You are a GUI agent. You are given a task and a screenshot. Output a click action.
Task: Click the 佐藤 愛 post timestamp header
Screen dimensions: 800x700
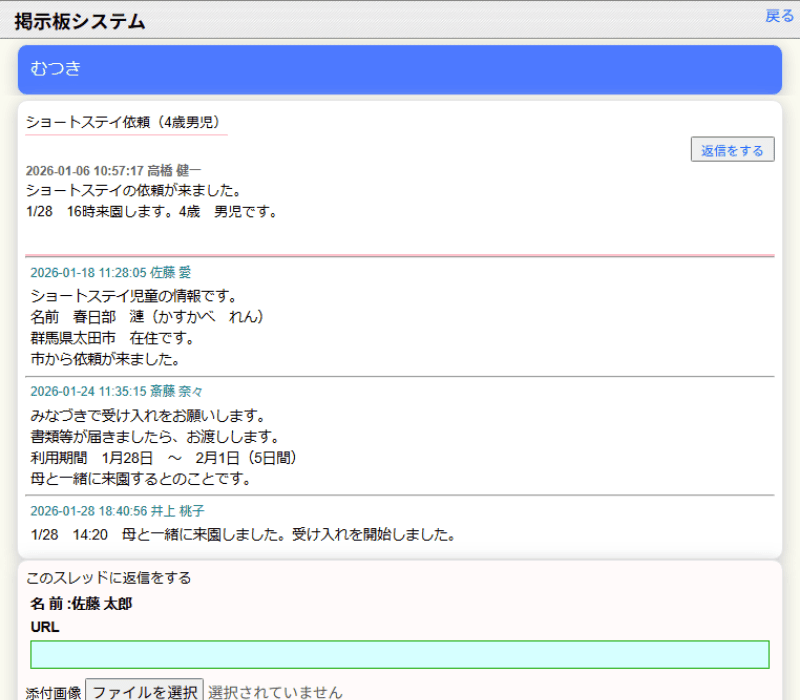[x=110, y=272]
